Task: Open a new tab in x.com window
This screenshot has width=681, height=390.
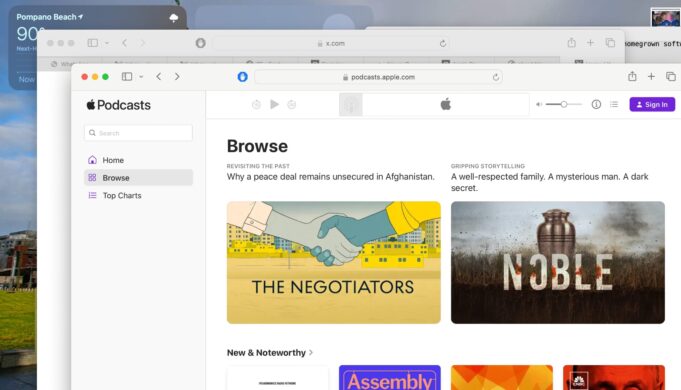Action: point(590,43)
